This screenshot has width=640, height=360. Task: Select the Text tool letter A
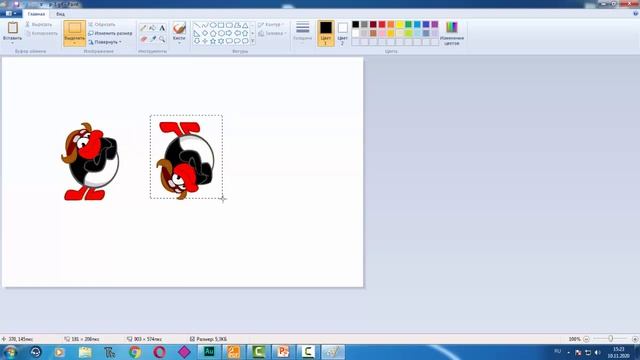coord(162,28)
